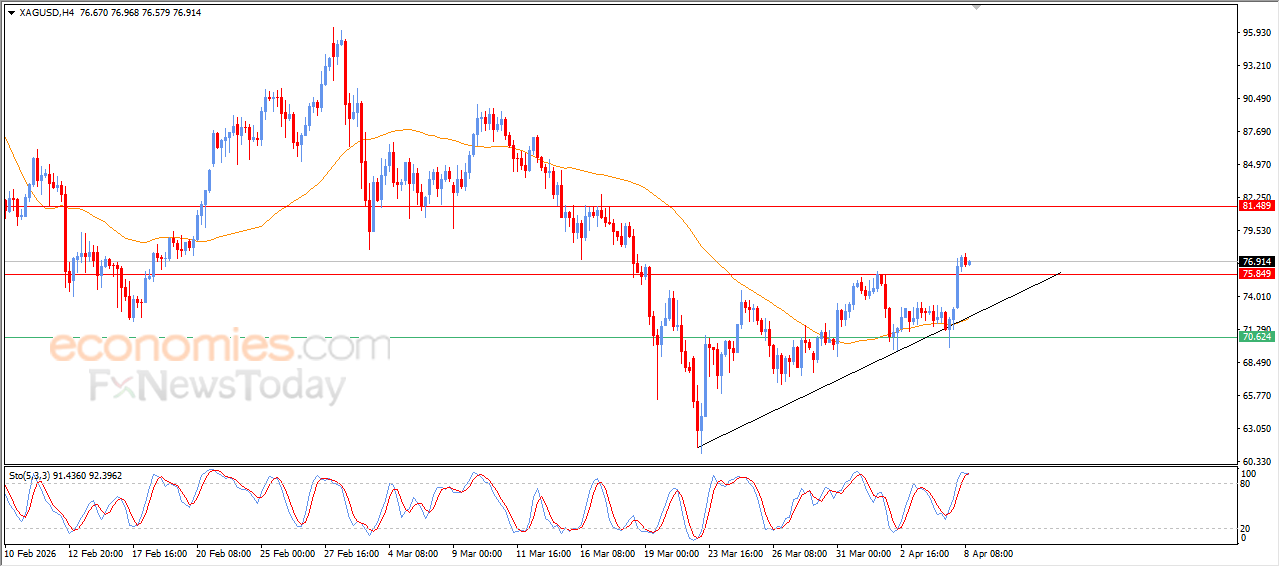Click the 27 Feb 16:00 time label
Viewport: 1280px width, 567px height.
(x=352, y=552)
